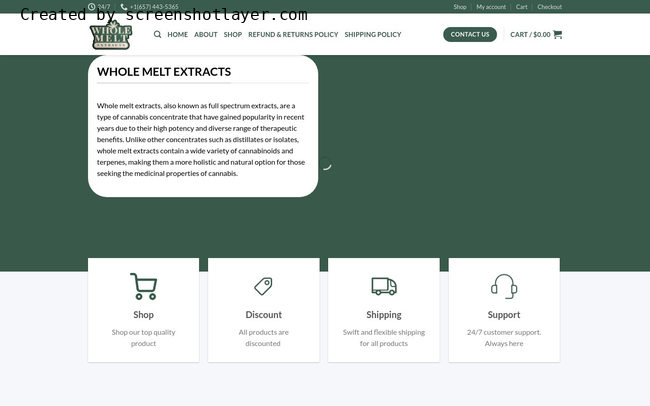
Task: Click '24/7 customer support. Always here' text
Action: click(x=504, y=338)
